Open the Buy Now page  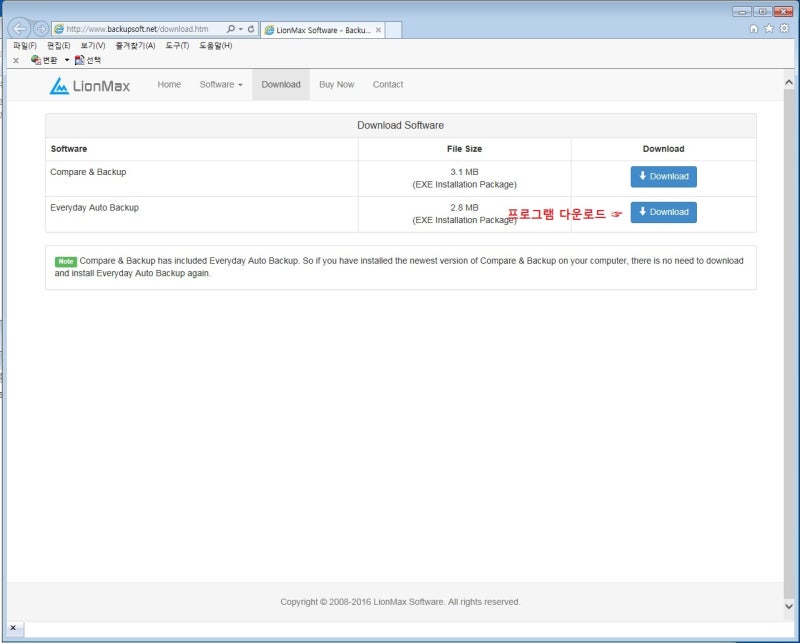pos(336,85)
